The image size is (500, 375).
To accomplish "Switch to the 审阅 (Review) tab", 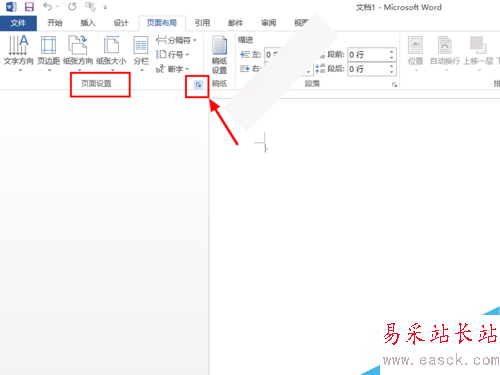I will coord(269,23).
